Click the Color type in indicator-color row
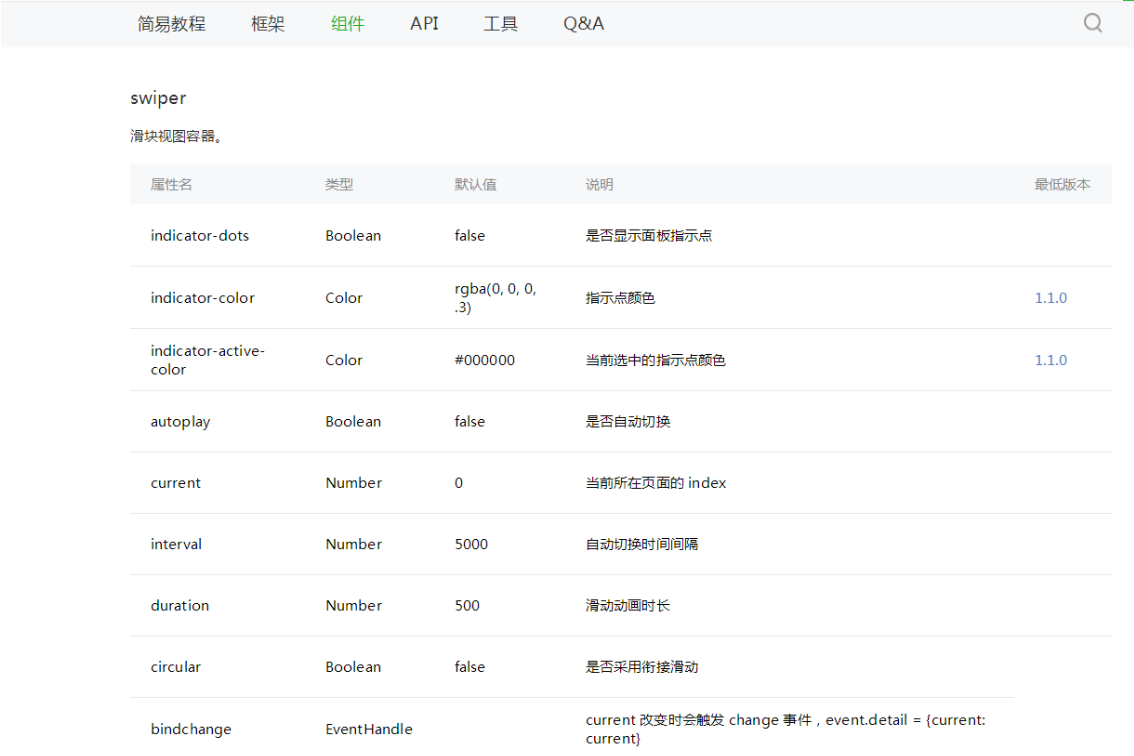The image size is (1134, 756). point(344,298)
